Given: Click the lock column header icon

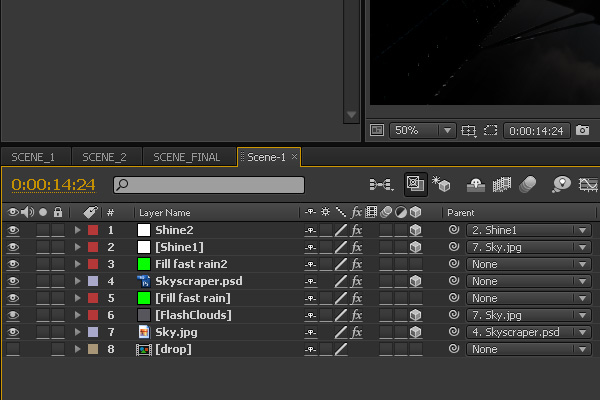Looking at the screenshot, I should pyautogui.click(x=58, y=212).
